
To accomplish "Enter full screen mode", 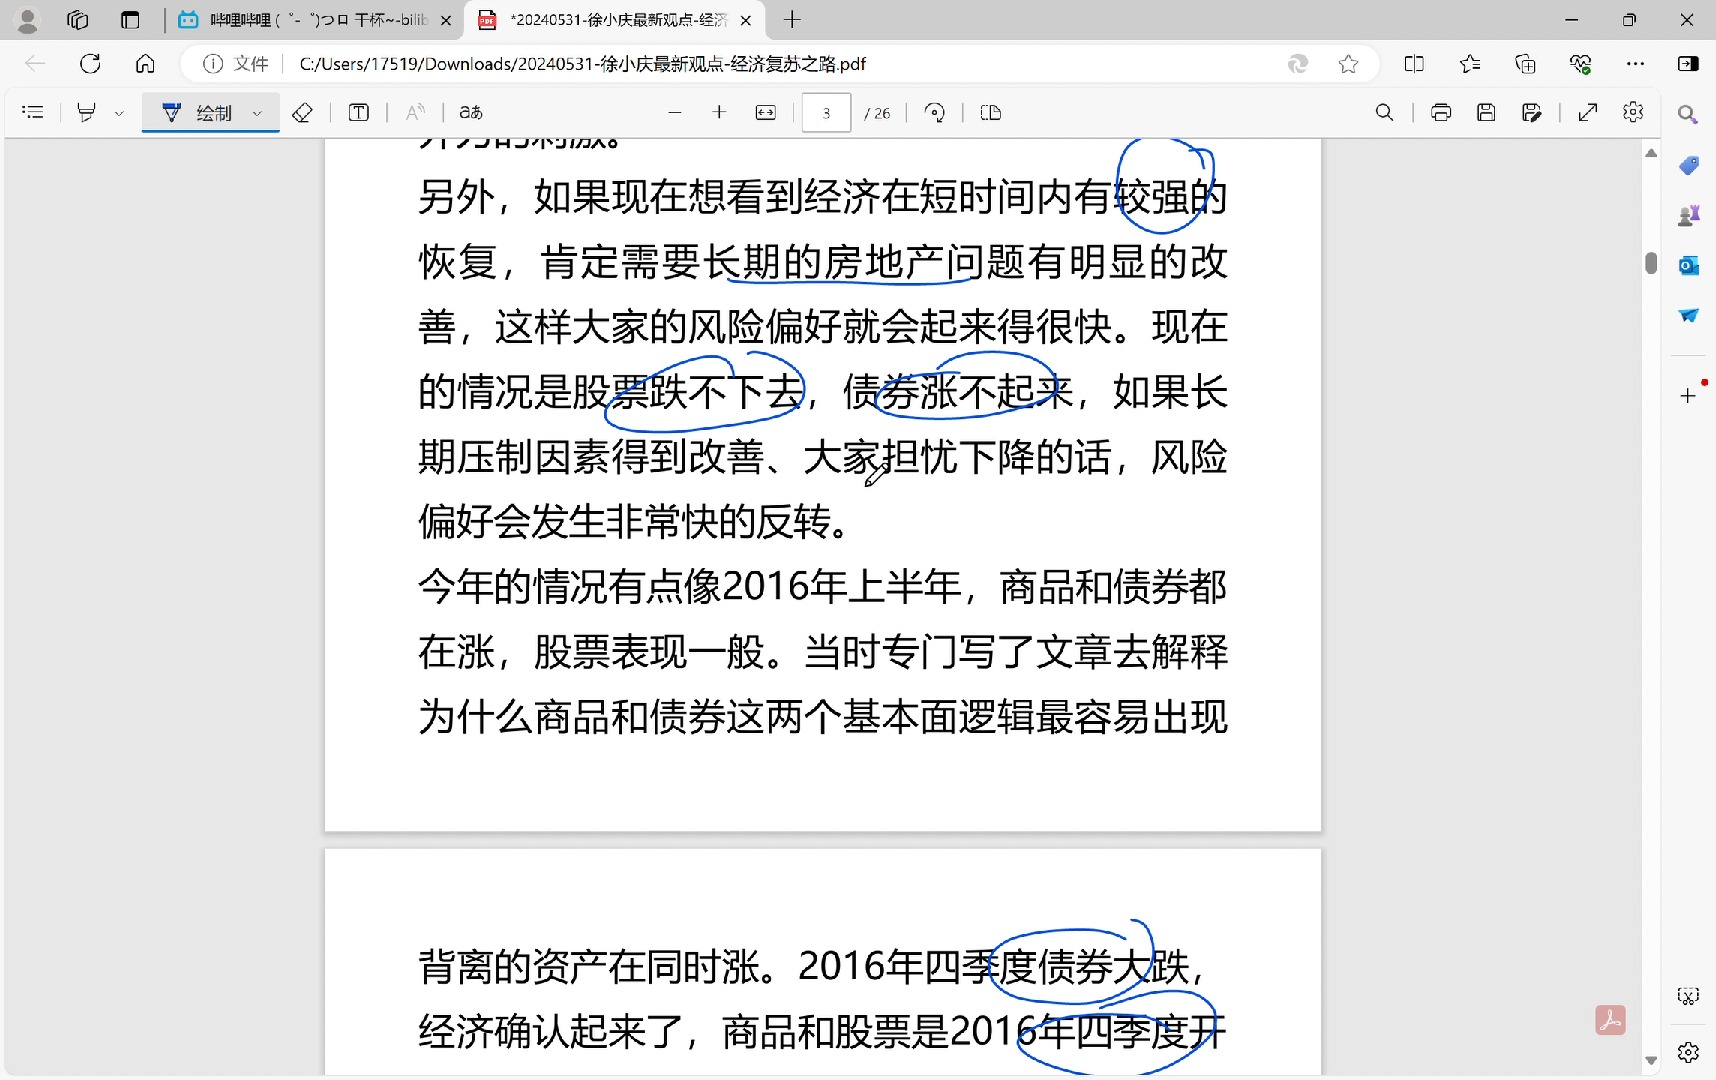I will pyautogui.click(x=1588, y=112).
